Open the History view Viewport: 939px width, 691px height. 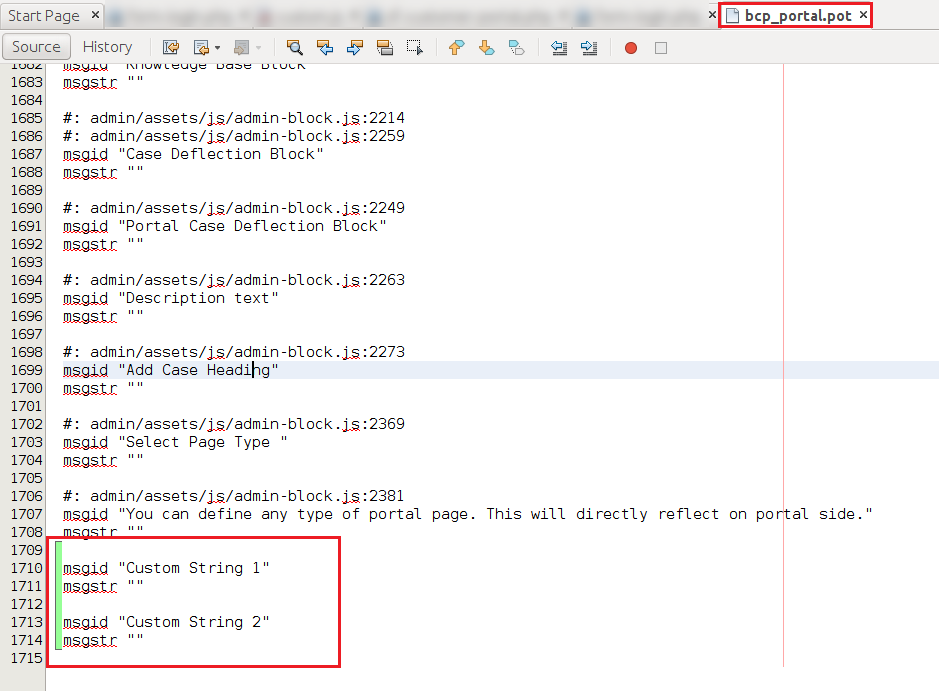coord(107,47)
